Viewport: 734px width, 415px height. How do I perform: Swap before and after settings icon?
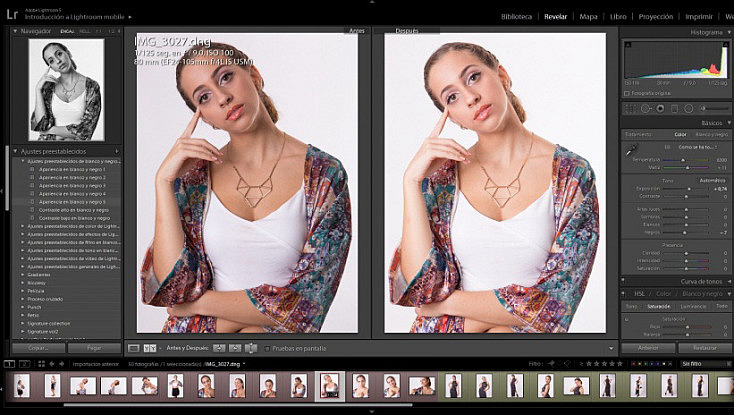click(251, 348)
